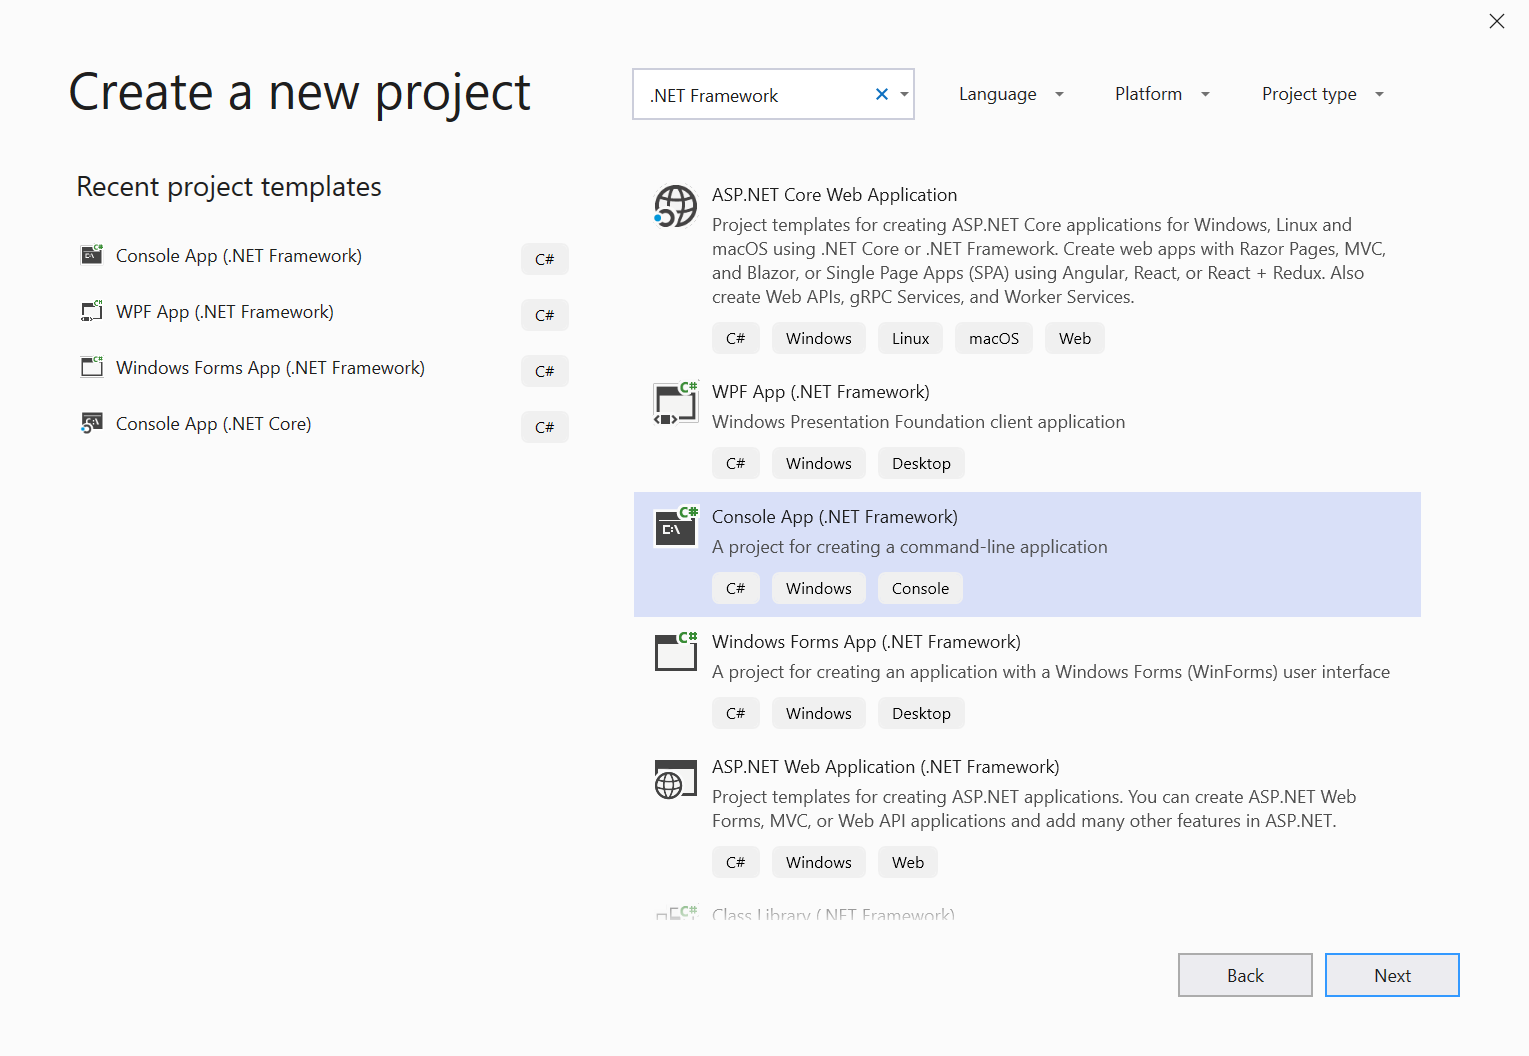Open the Platform filter dropdown
The width and height of the screenshot is (1529, 1056).
pyautogui.click(x=1160, y=93)
